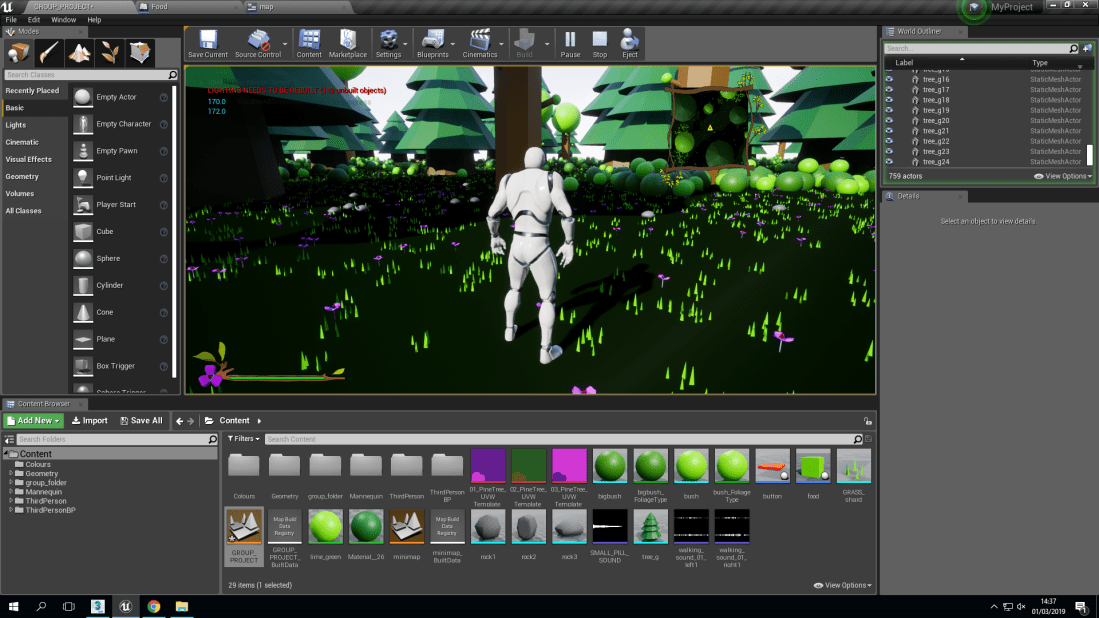
Task: Open the Marketplace from the toolbar
Action: pos(347,40)
